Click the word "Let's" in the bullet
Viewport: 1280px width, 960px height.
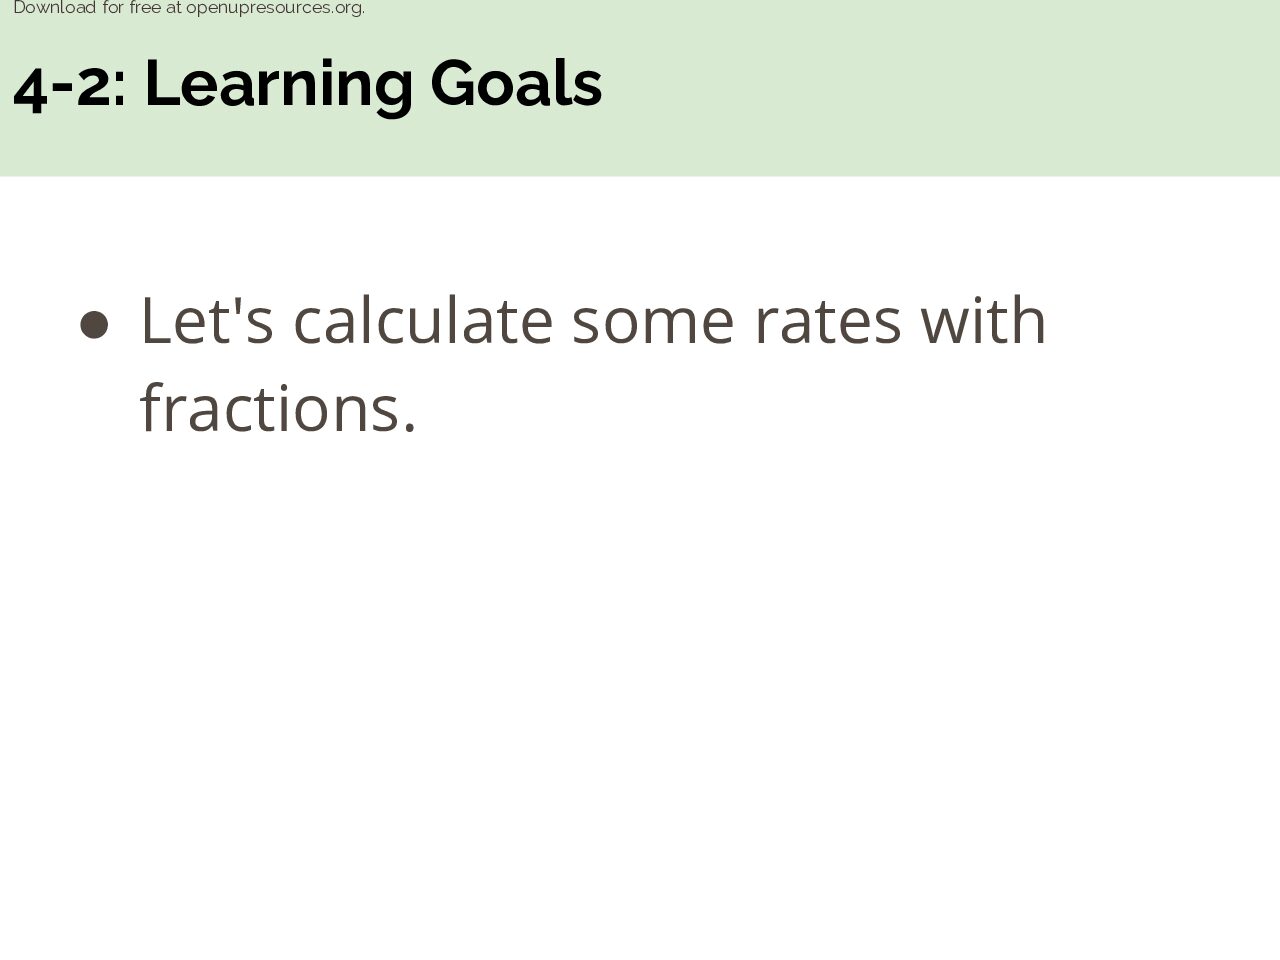tap(207, 320)
